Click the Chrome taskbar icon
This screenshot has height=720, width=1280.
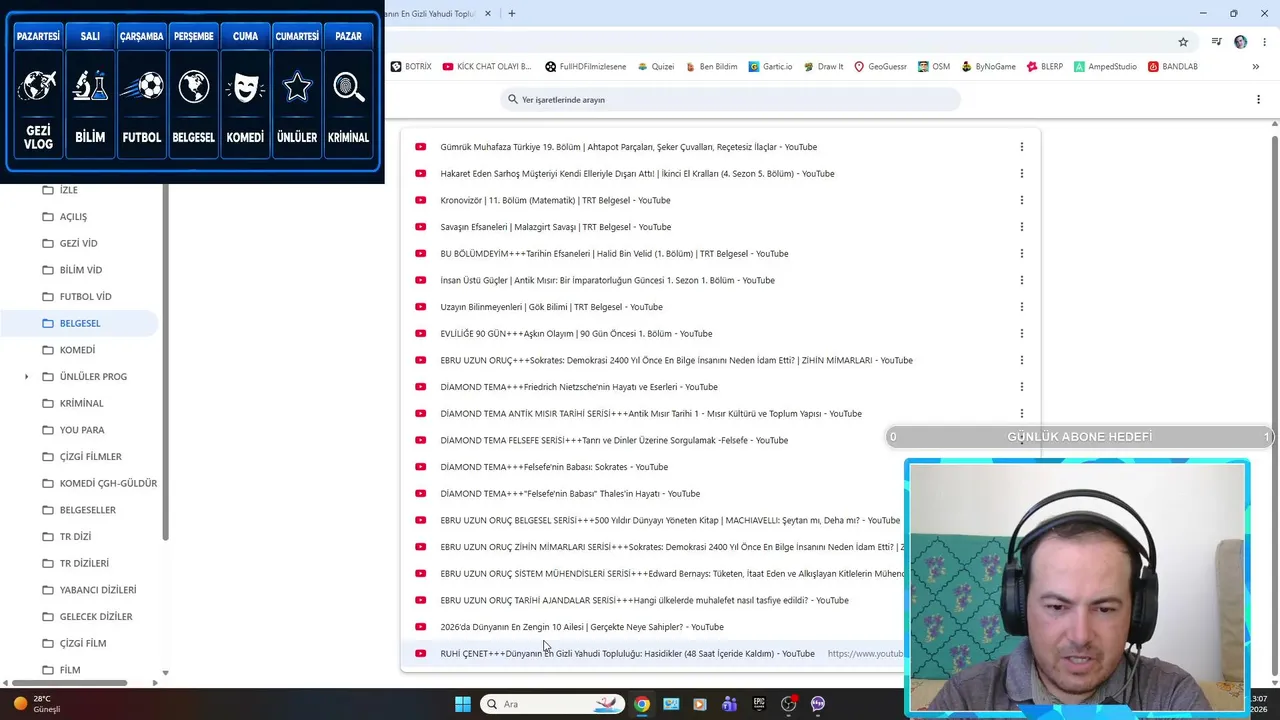coord(642,704)
